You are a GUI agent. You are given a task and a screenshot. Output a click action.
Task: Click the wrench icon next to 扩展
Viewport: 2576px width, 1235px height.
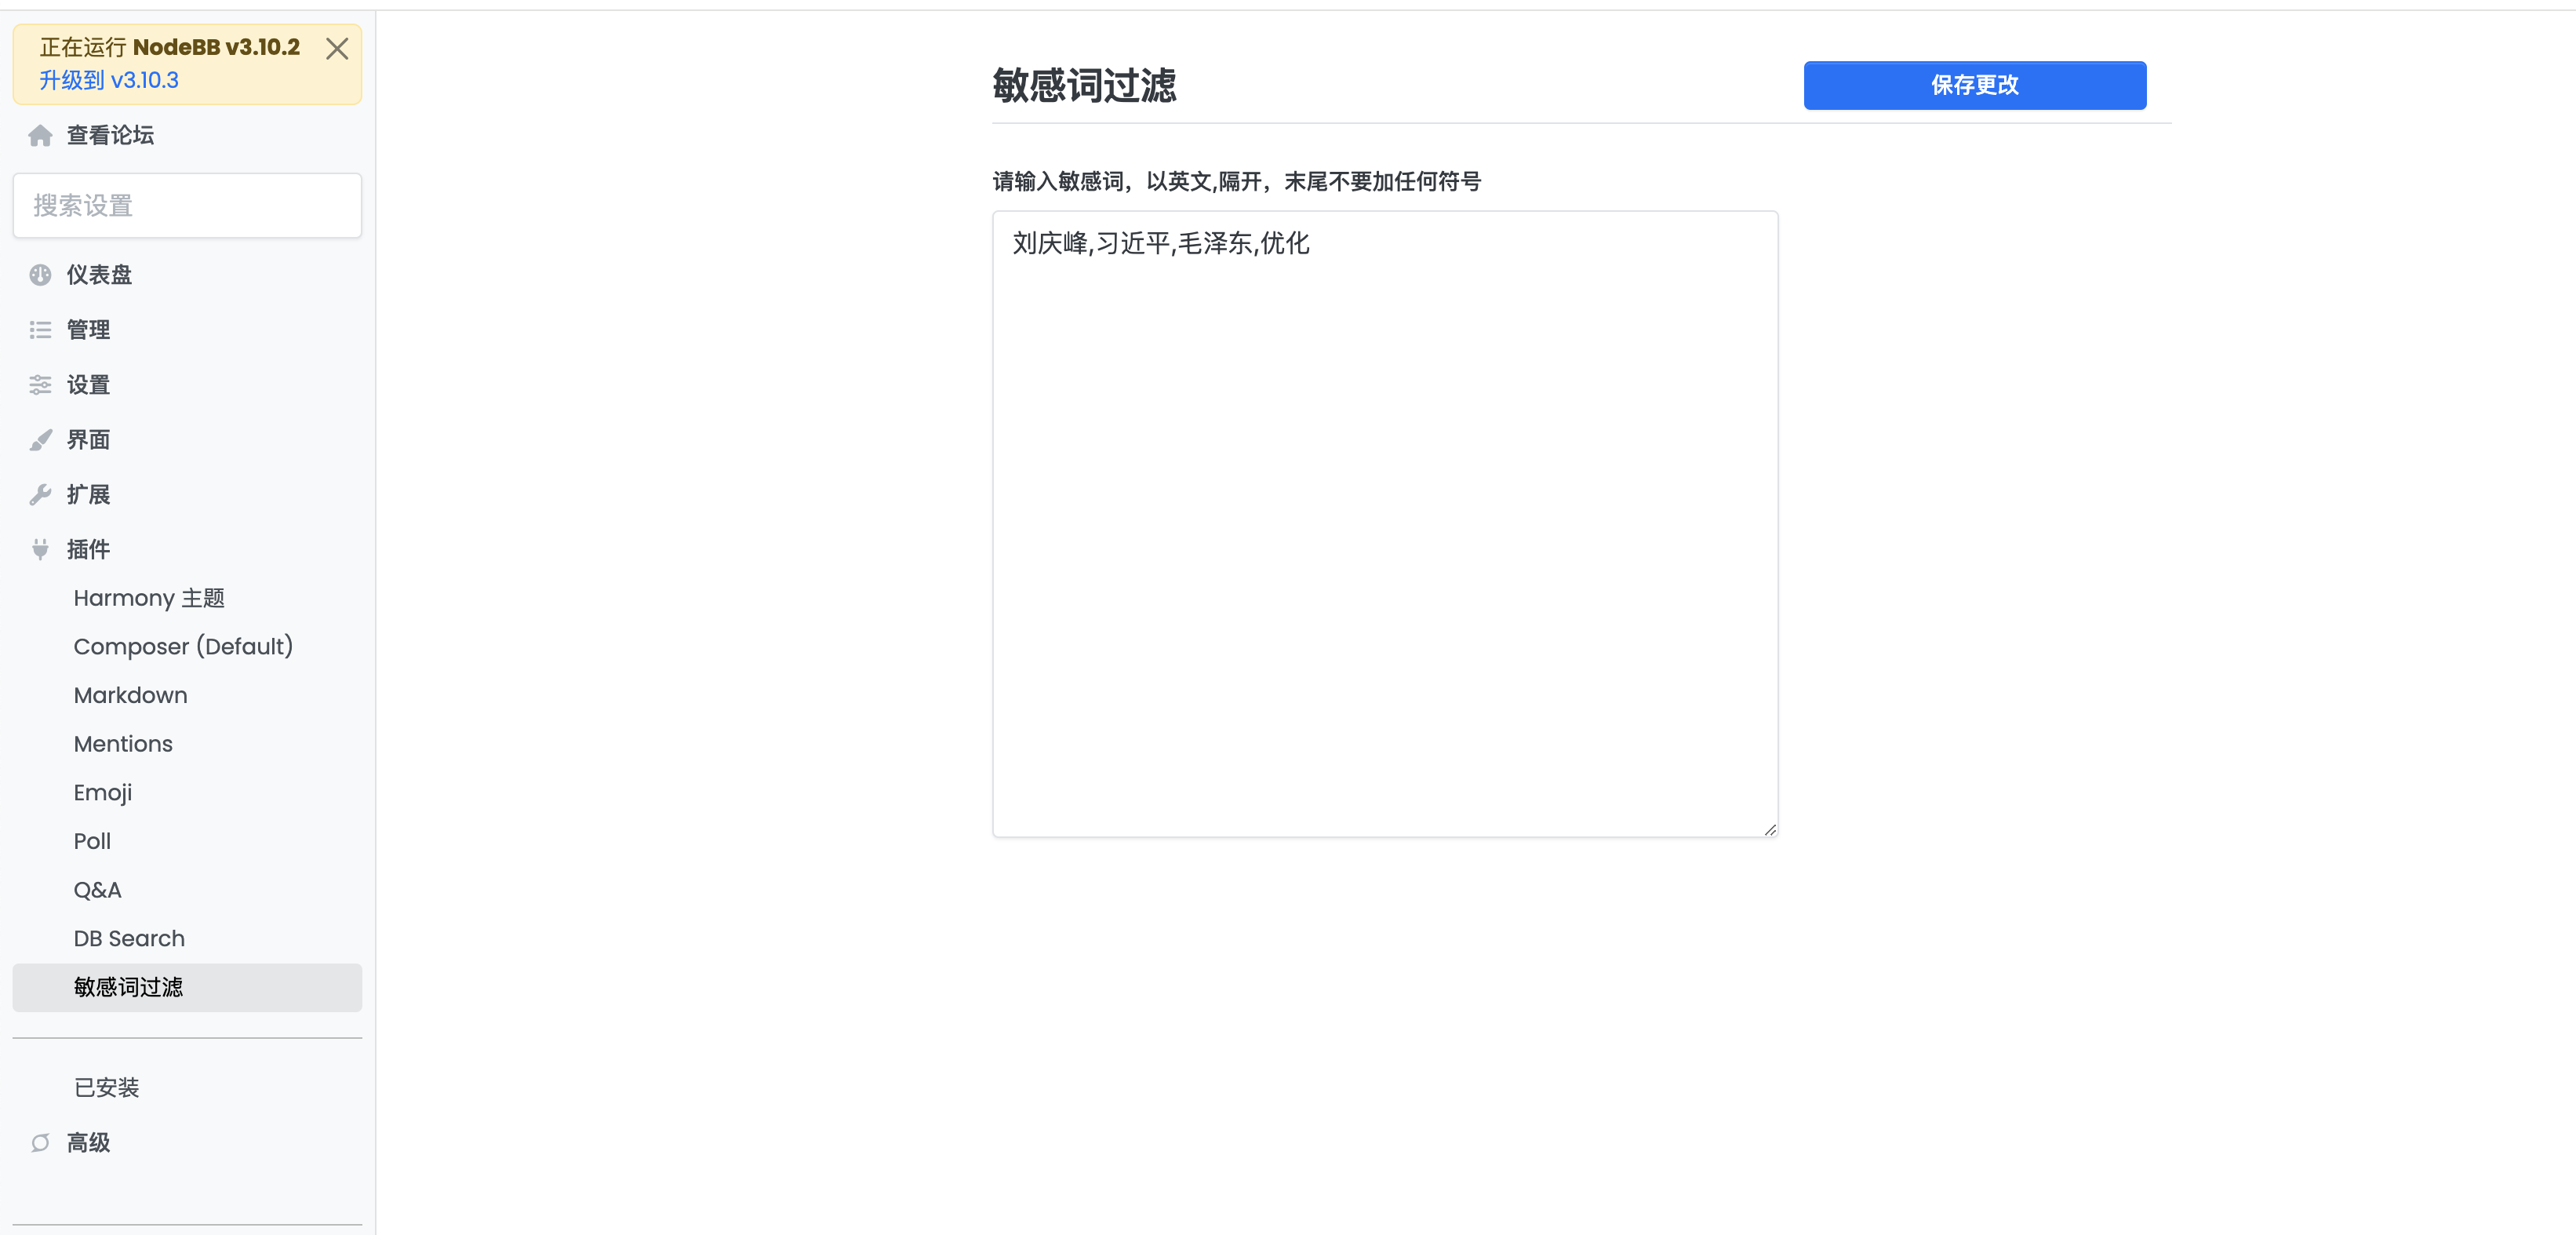40,495
